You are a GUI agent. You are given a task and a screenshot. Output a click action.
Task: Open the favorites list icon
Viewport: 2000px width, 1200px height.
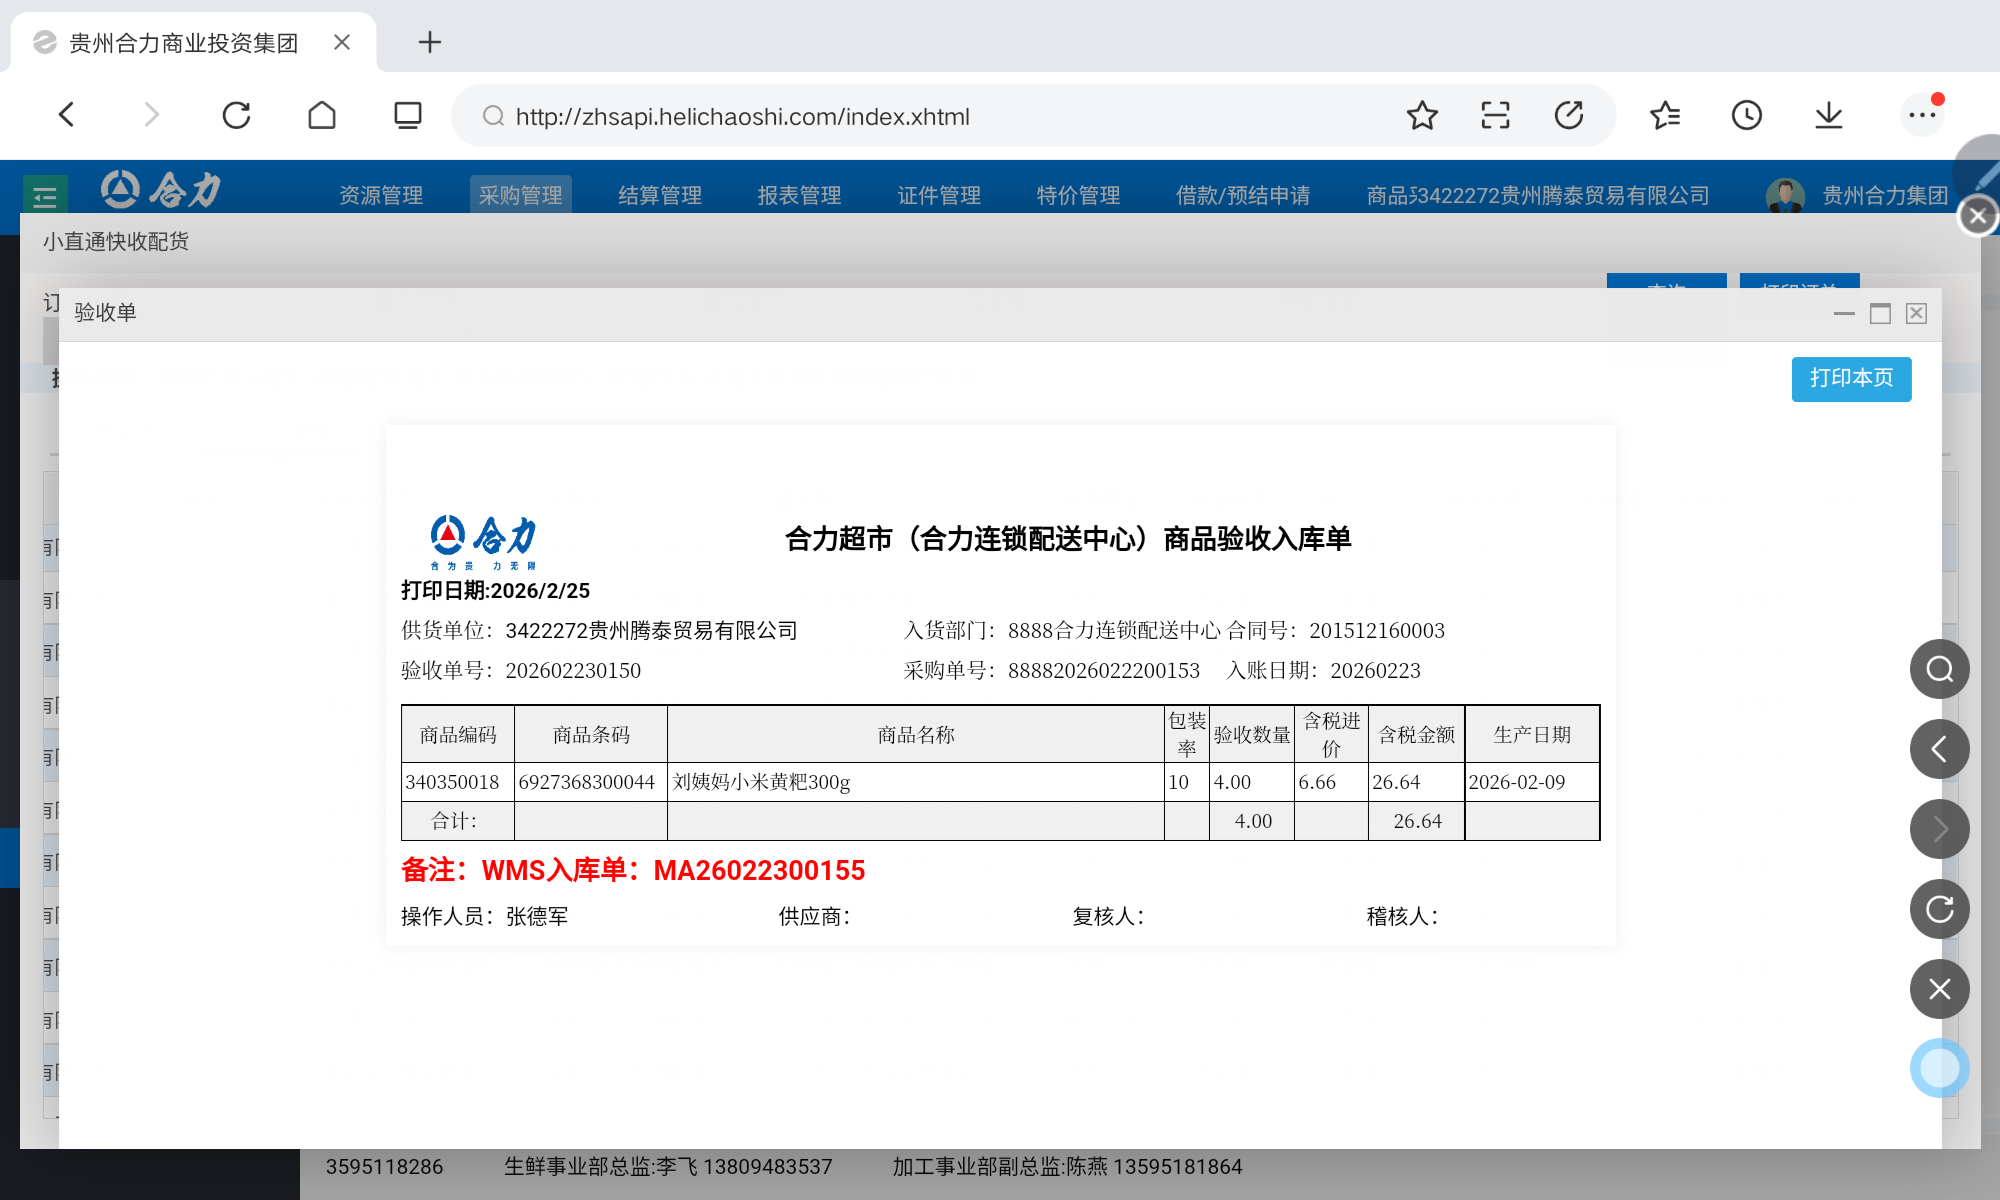[x=1665, y=116]
